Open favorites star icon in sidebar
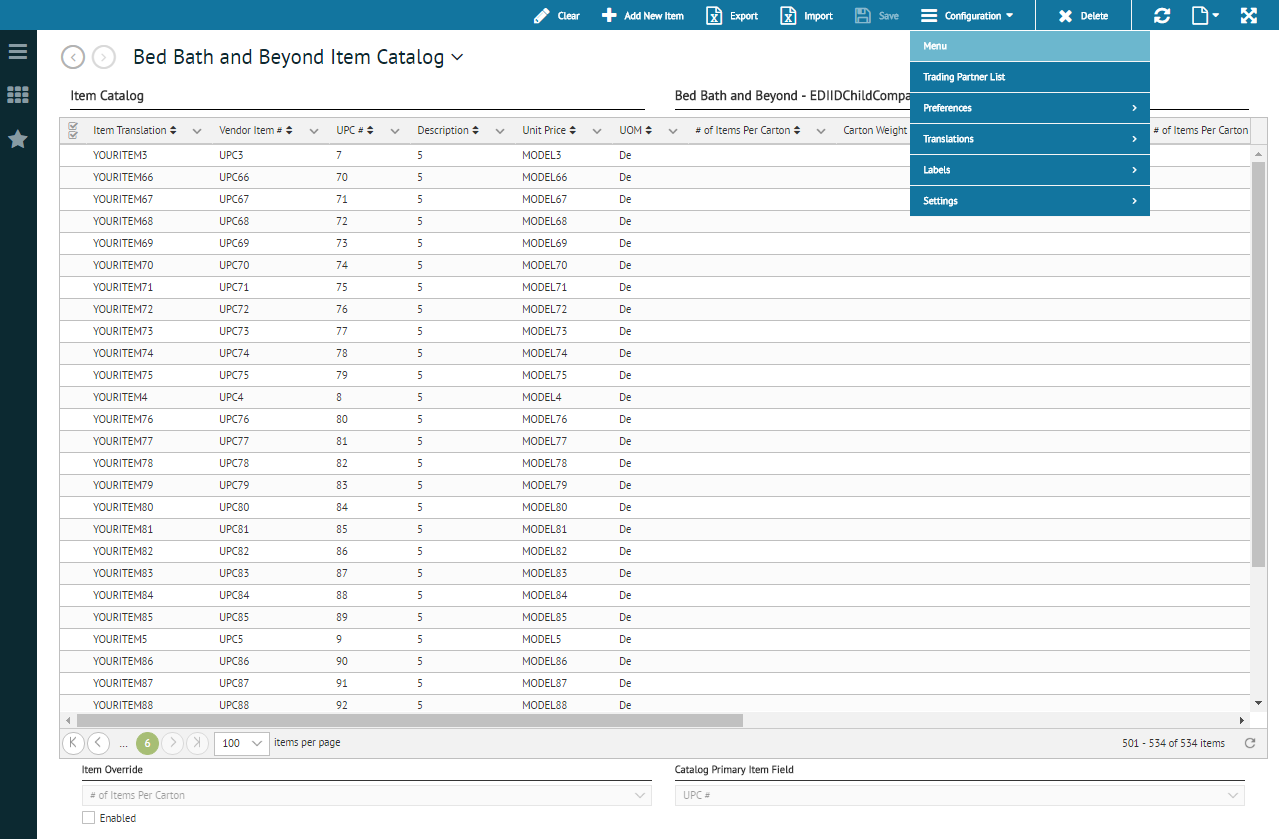Screen dimensions: 1279x839 point(17,139)
